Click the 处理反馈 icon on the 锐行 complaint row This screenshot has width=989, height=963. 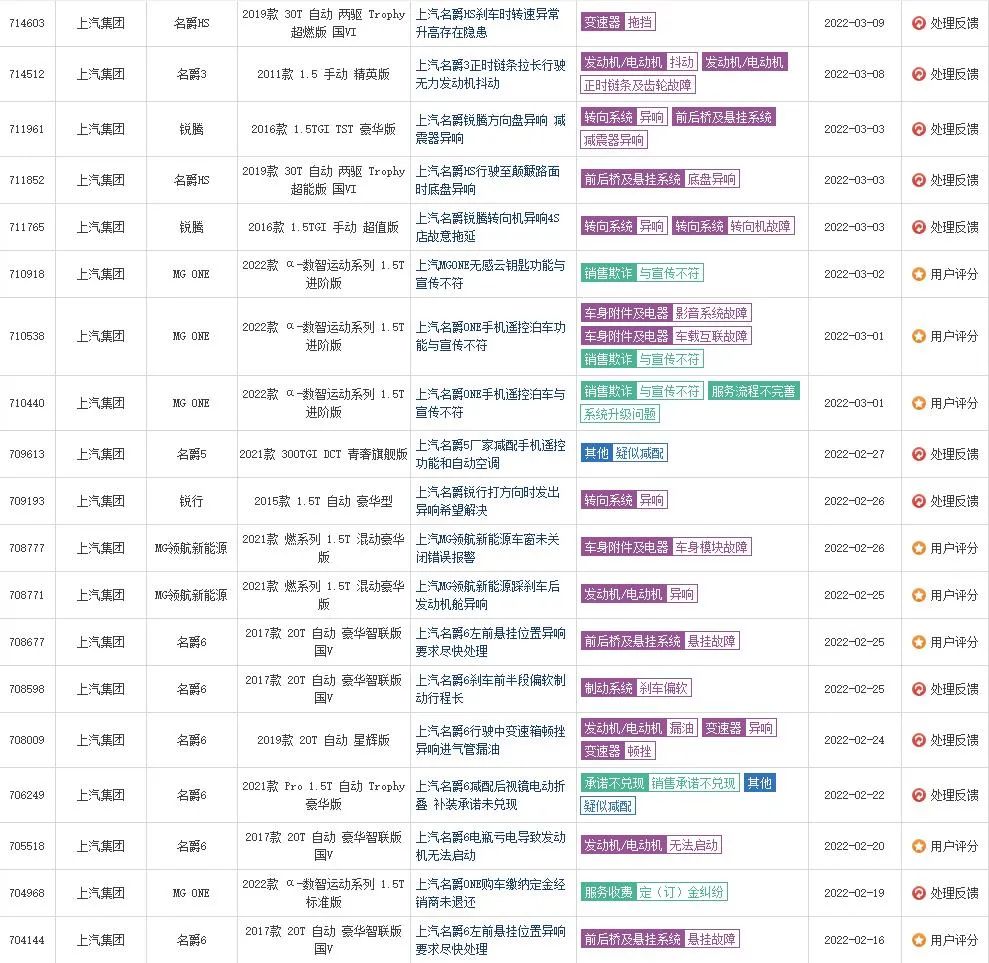(x=920, y=500)
